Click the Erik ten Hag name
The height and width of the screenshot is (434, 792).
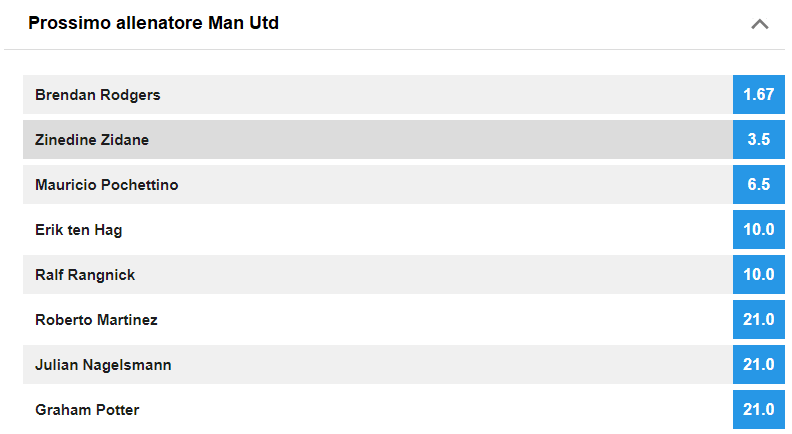pyautogui.click(x=78, y=230)
